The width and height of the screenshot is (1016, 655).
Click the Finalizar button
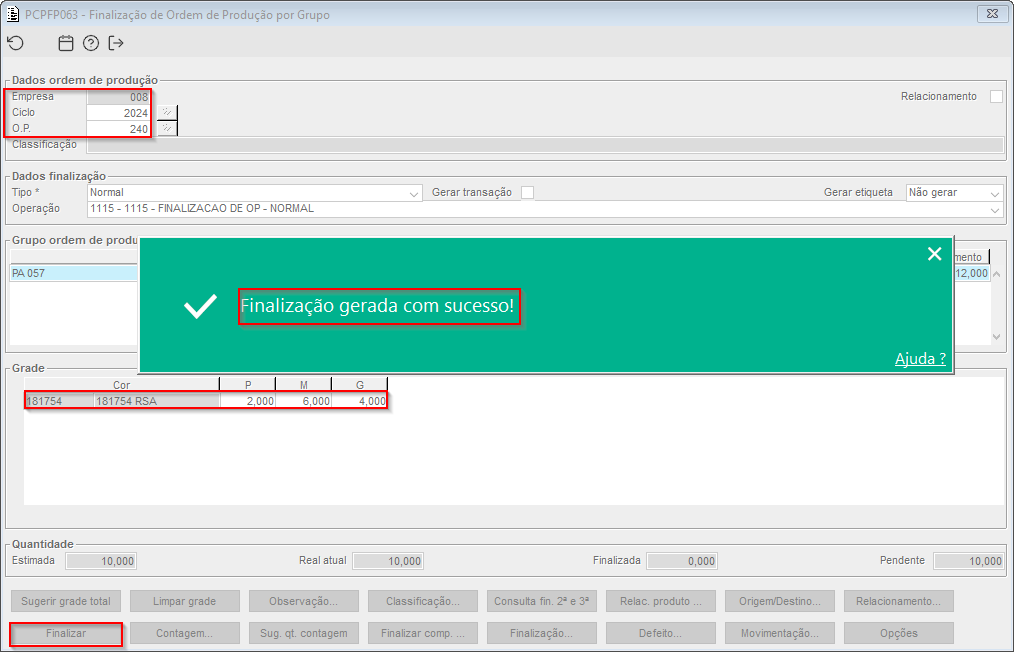click(66, 633)
